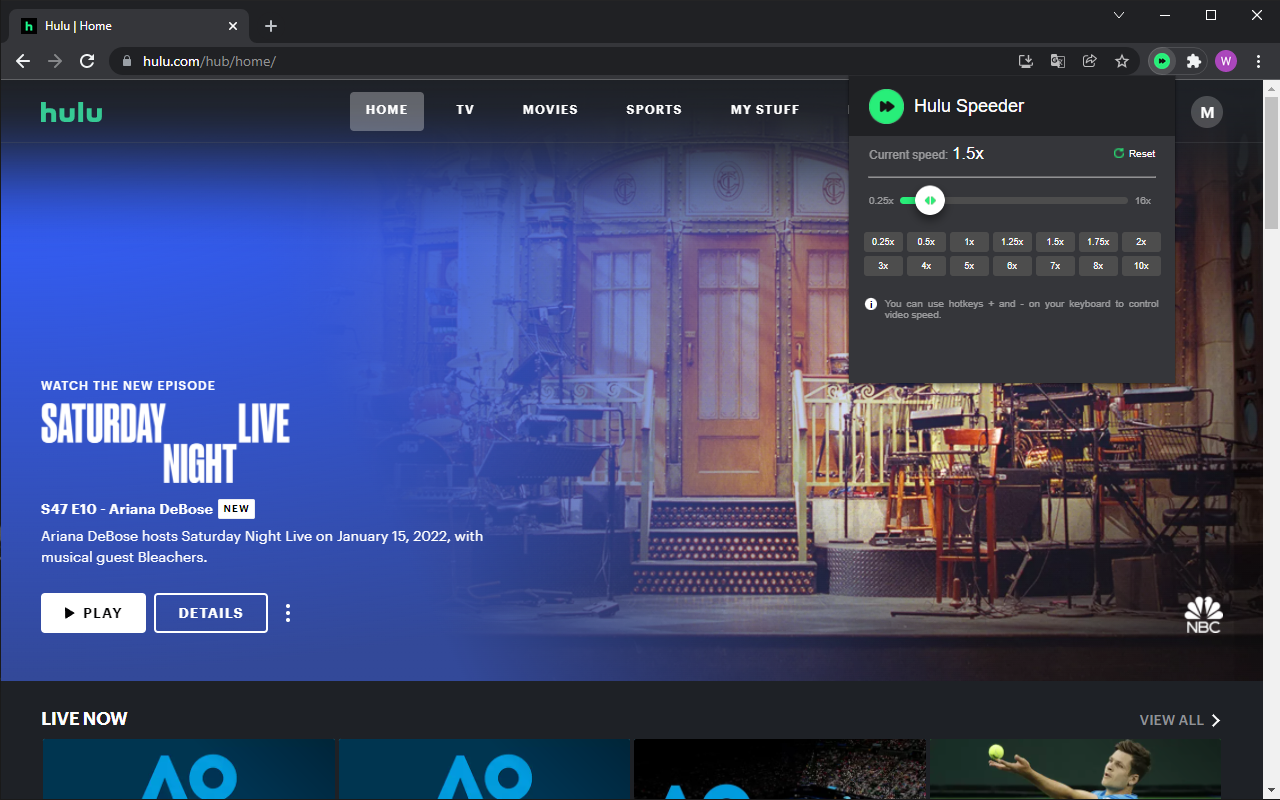Click the install app icon in address bar
Image resolution: width=1280 pixels, height=800 pixels.
1025,61
